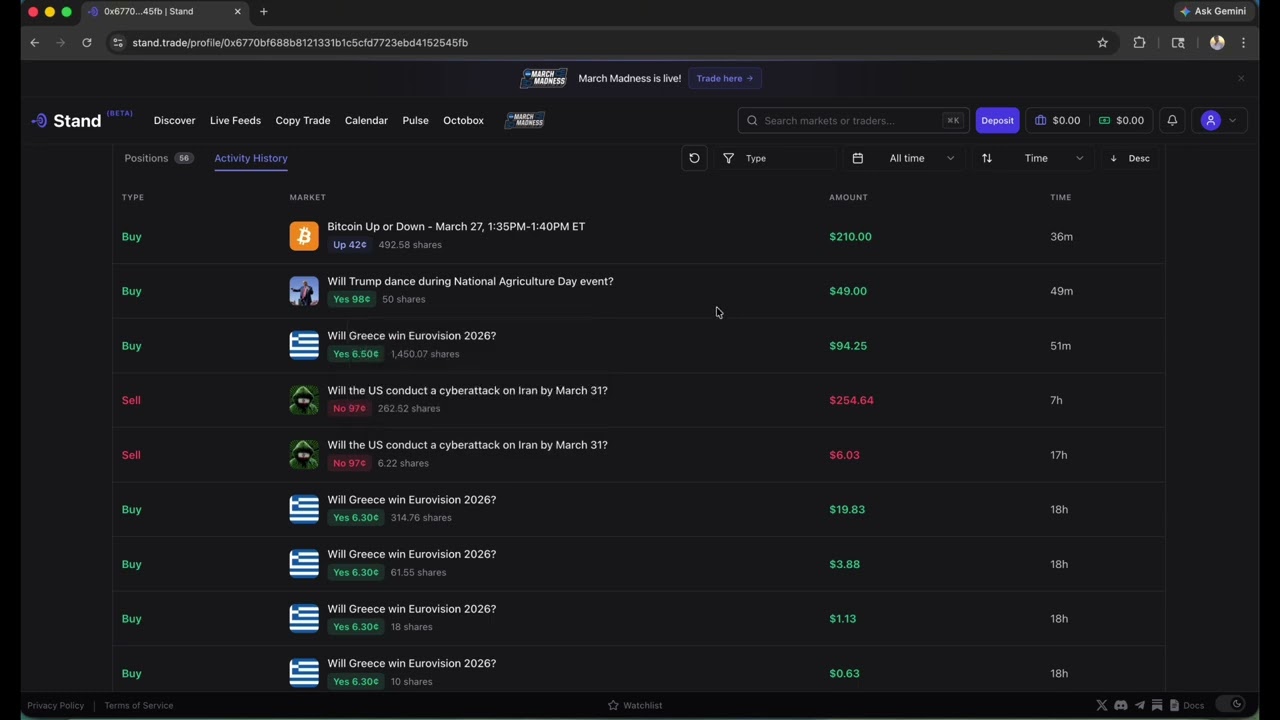The width and height of the screenshot is (1280, 720).
Task: Toggle Desc sort order
Action: pos(1130,158)
